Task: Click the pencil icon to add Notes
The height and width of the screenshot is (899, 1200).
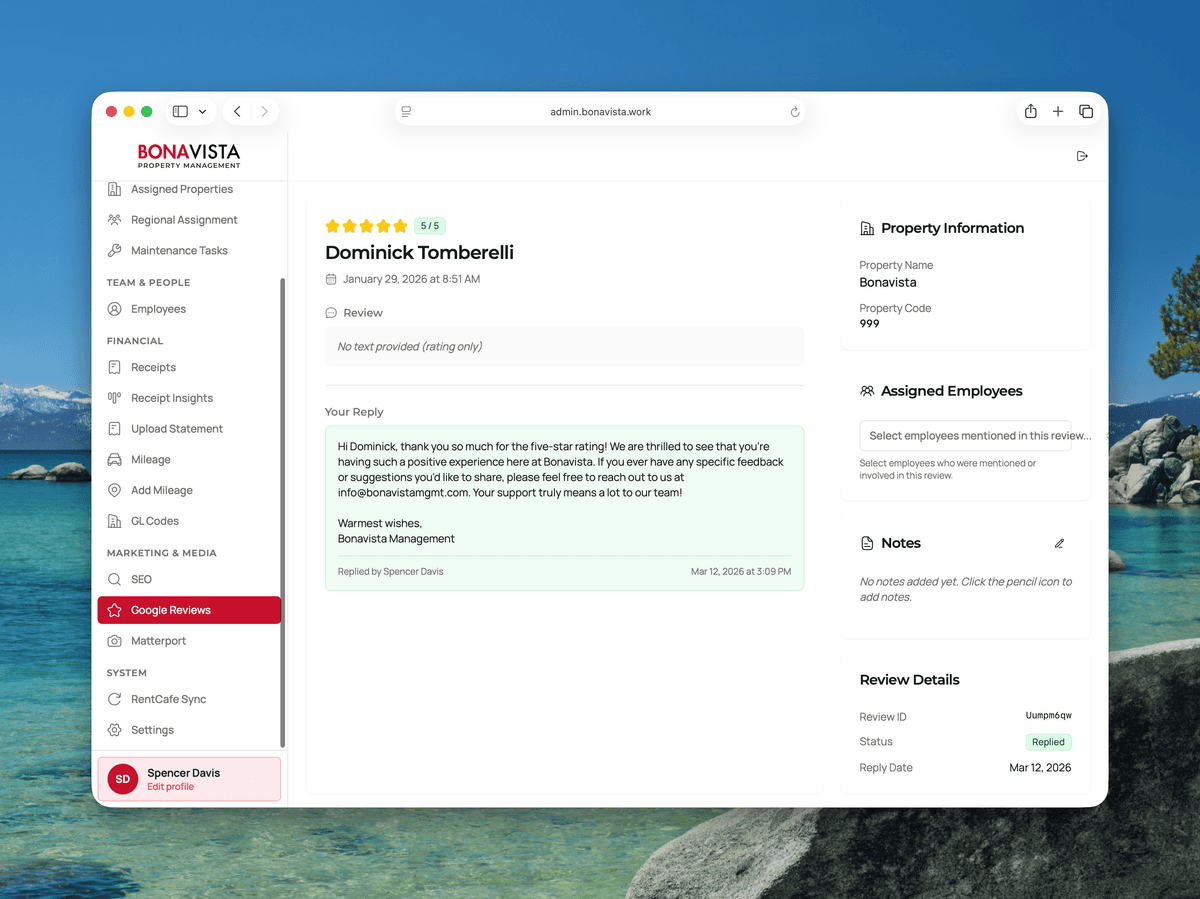Action: click(x=1059, y=543)
